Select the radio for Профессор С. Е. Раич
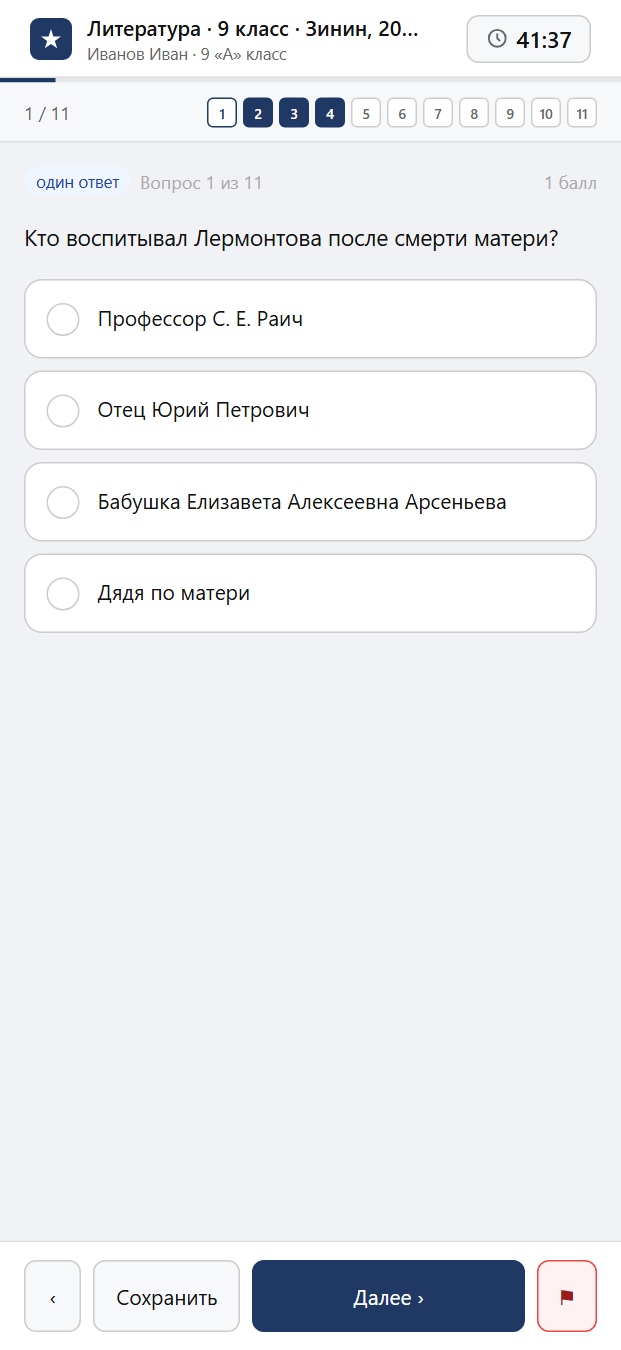The height and width of the screenshot is (1350, 621). coord(63,319)
